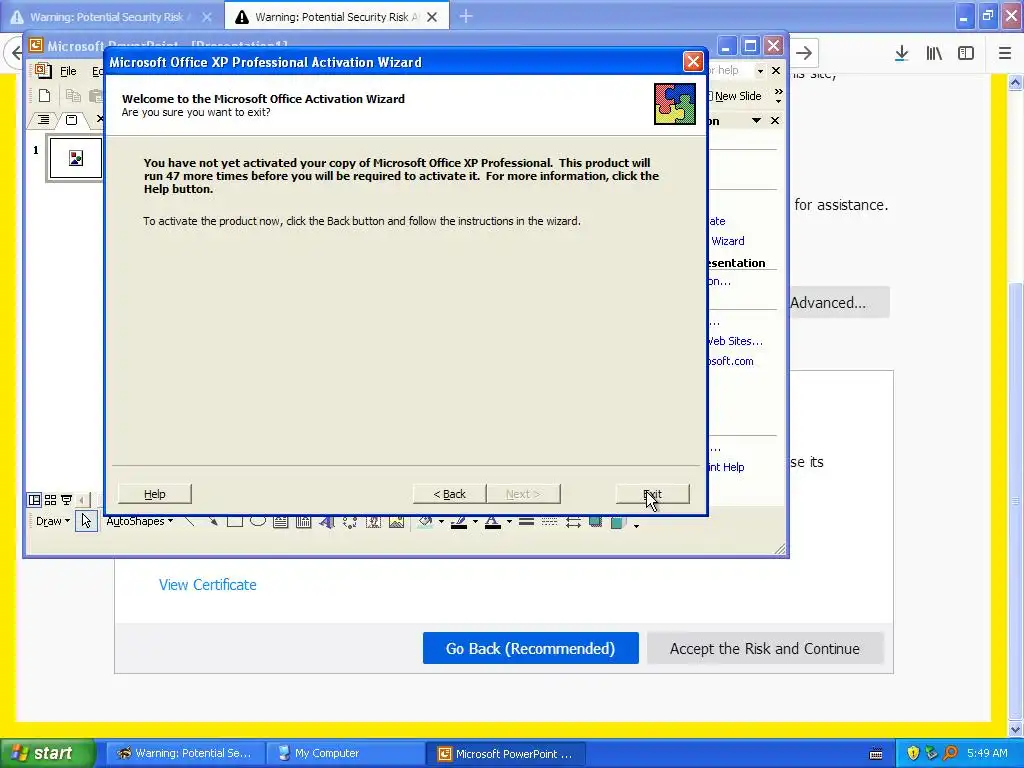Click the Insert WordArt icon
Image resolution: width=1024 pixels, height=768 pixels.
(x=327, y=521)
